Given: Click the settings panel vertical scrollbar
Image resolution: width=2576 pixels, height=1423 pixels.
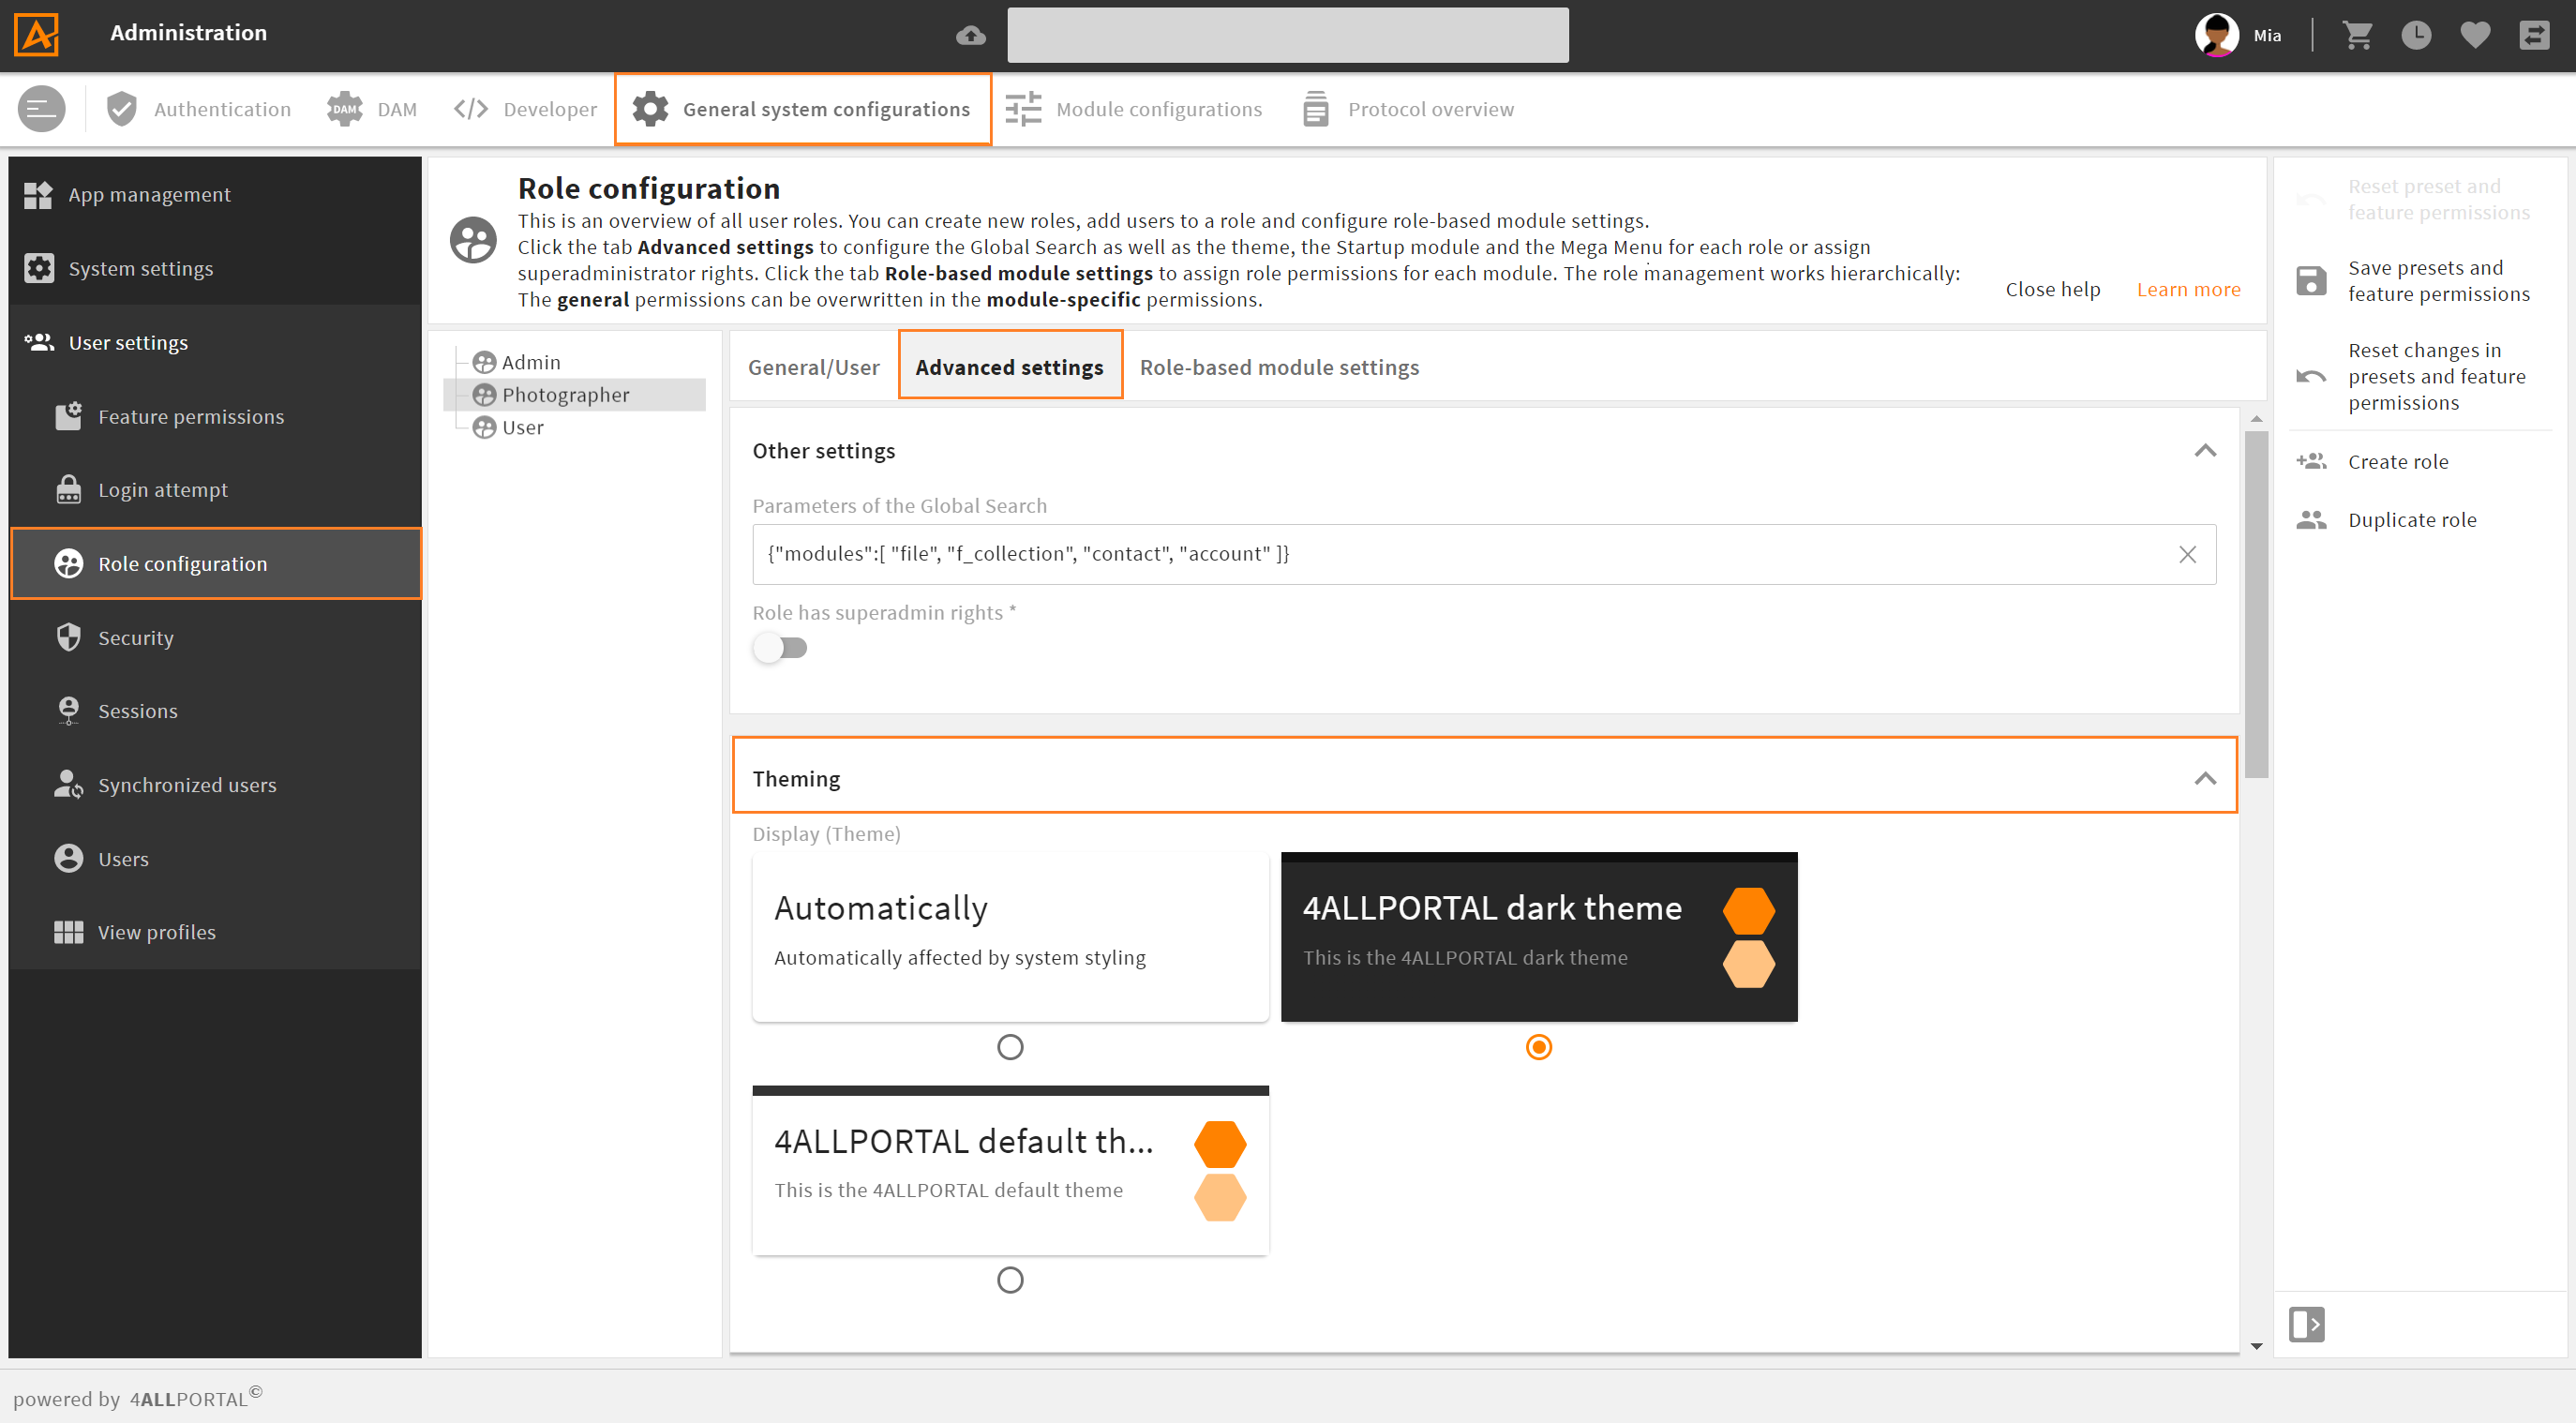Looking at the screenshot, I should coord(2255,604).
